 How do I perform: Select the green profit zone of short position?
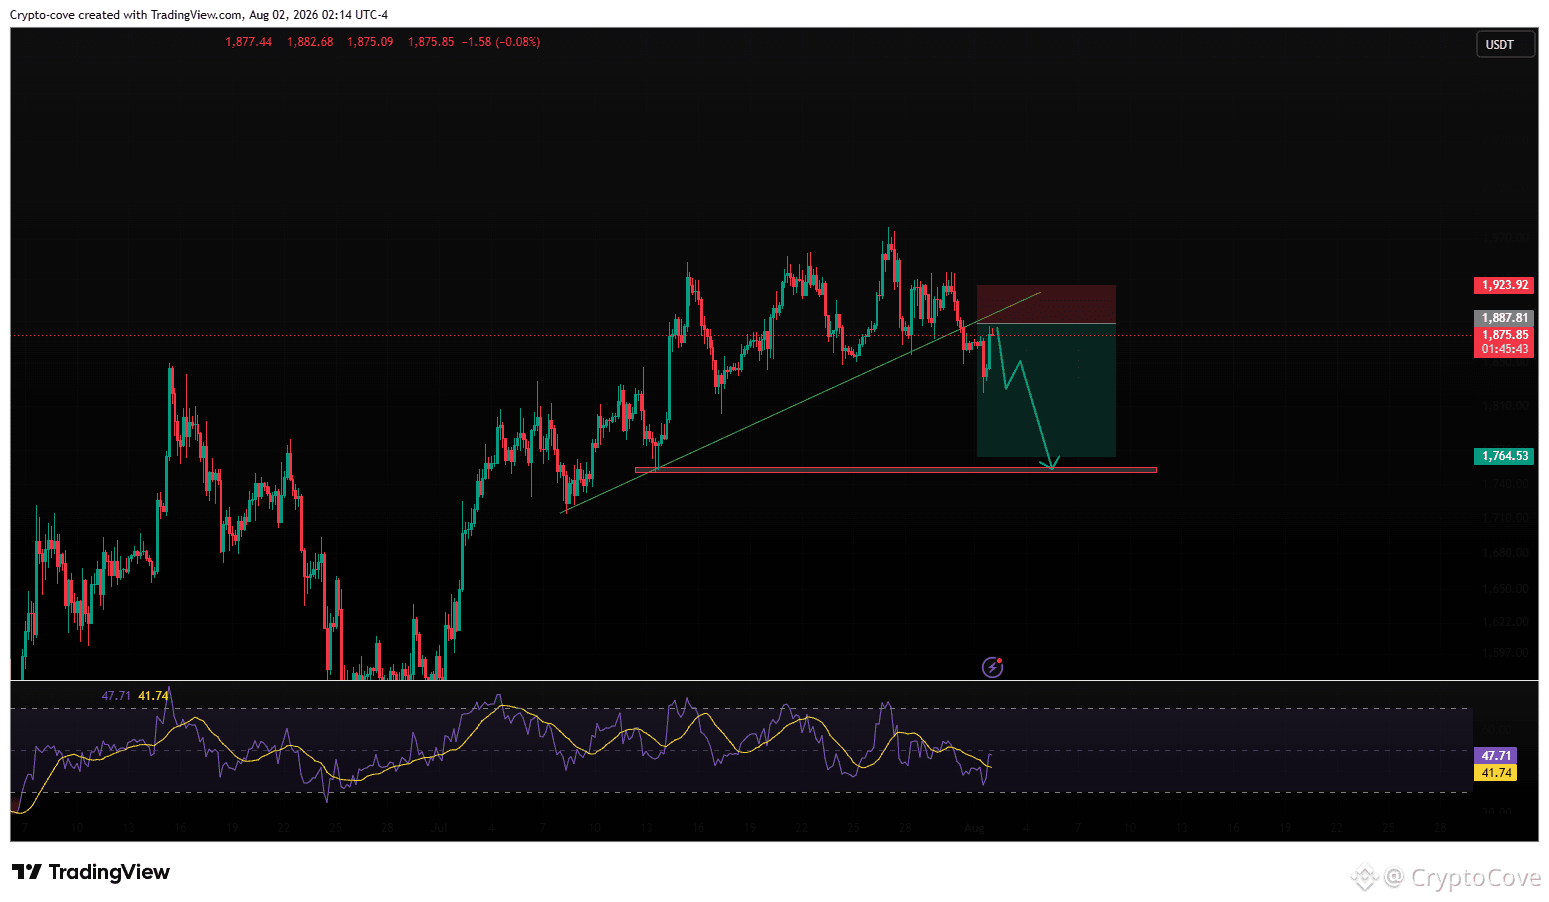click(1046, 390)
